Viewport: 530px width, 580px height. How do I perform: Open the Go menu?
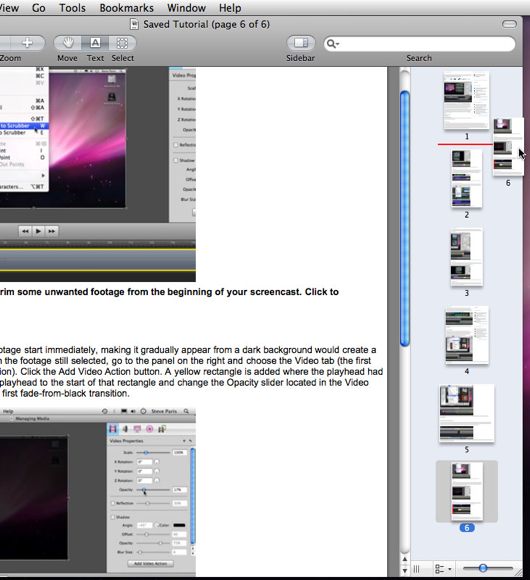tap(39, 8)
